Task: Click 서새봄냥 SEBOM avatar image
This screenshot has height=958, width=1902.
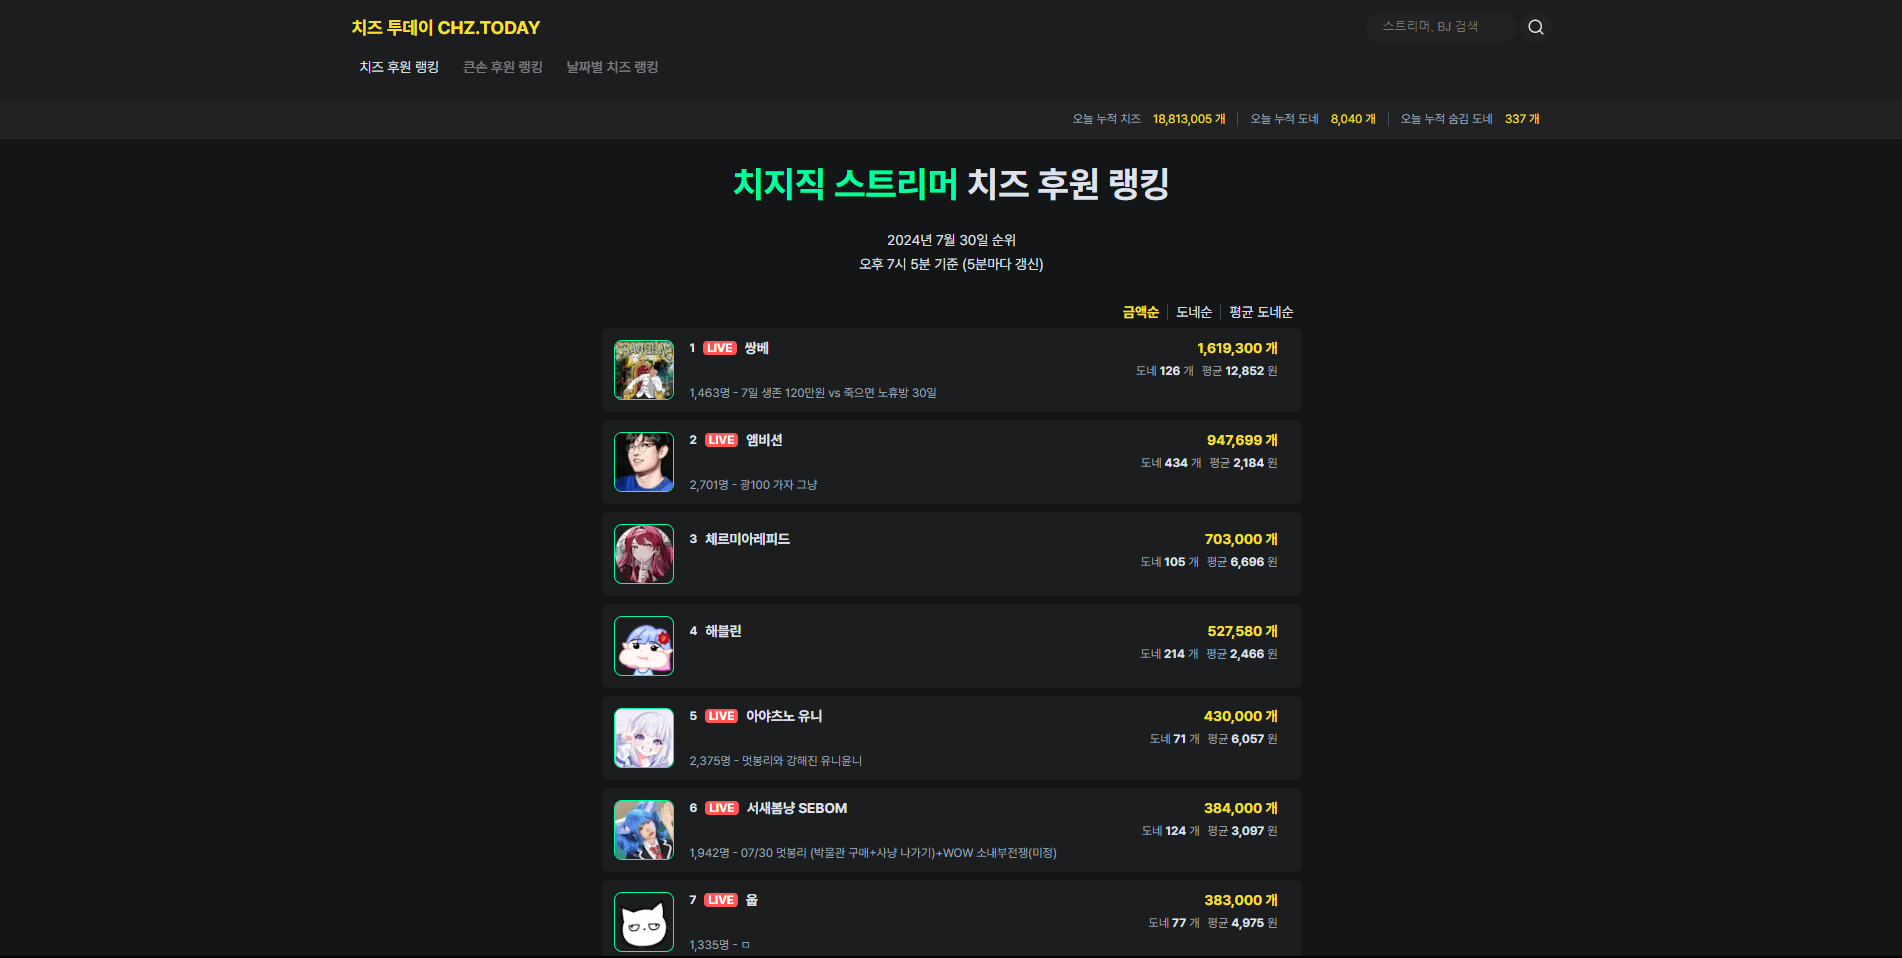Action: pyautogui.click(x=644, y=830)
